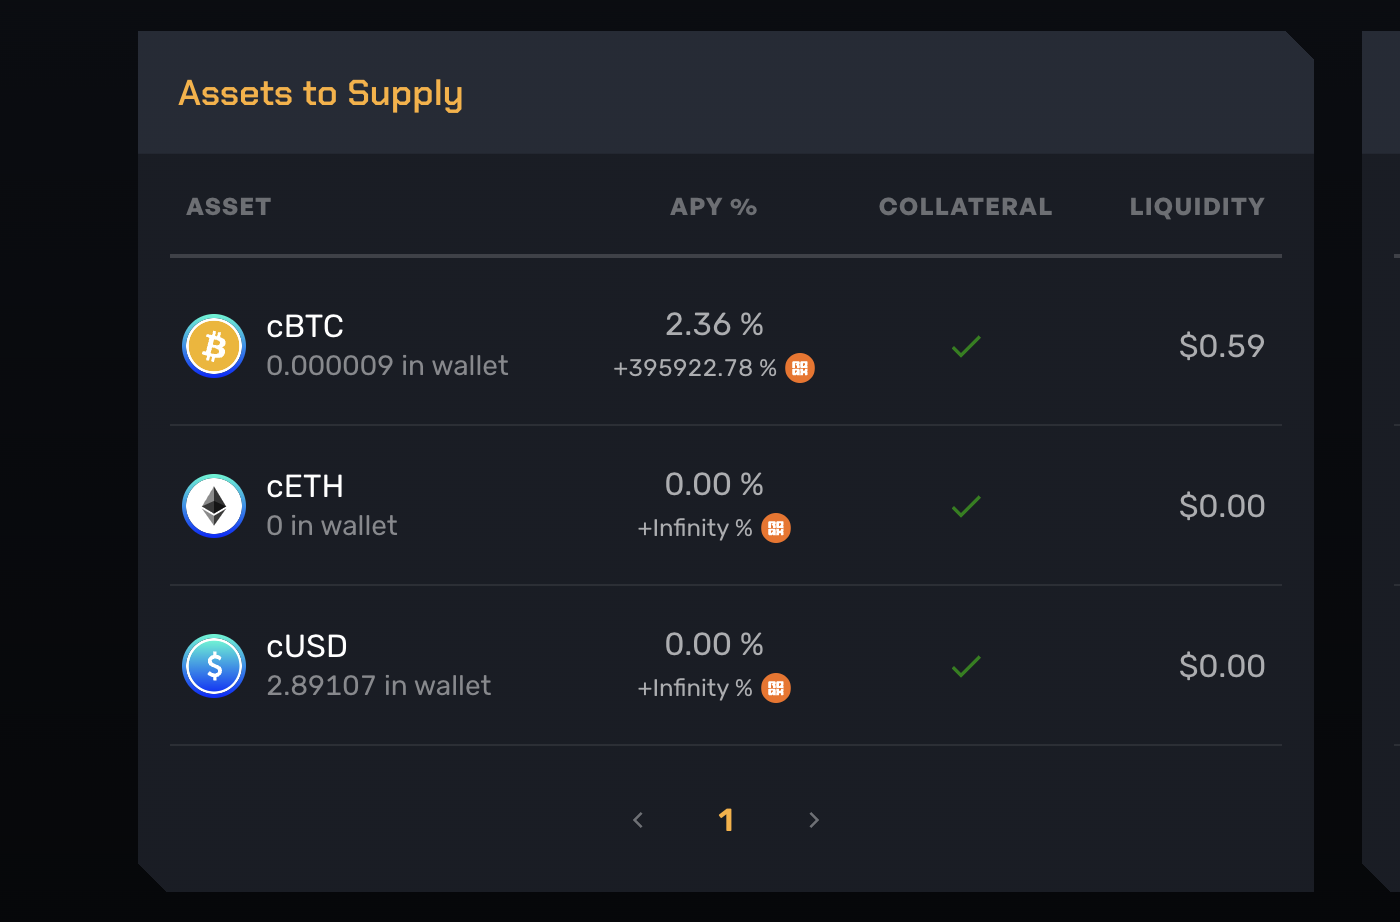Sort by the ASSET column header
Screen dimensions: 1400x922
pyautogui.click(x=229, y=207)
